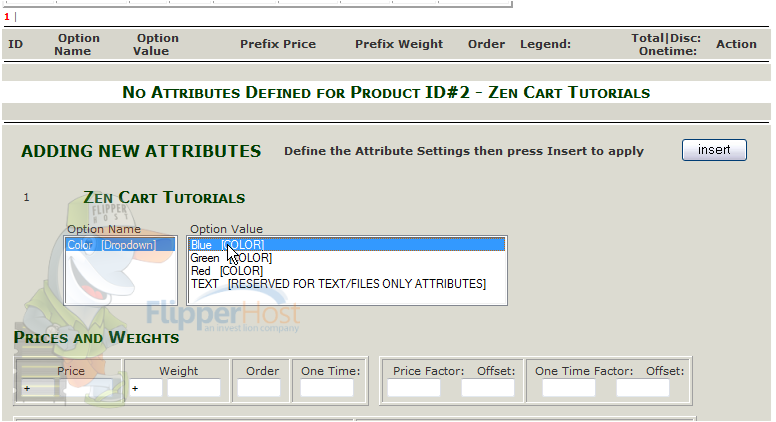Click the Action column header
776x422 pixels.
click(x=736, y=44)
